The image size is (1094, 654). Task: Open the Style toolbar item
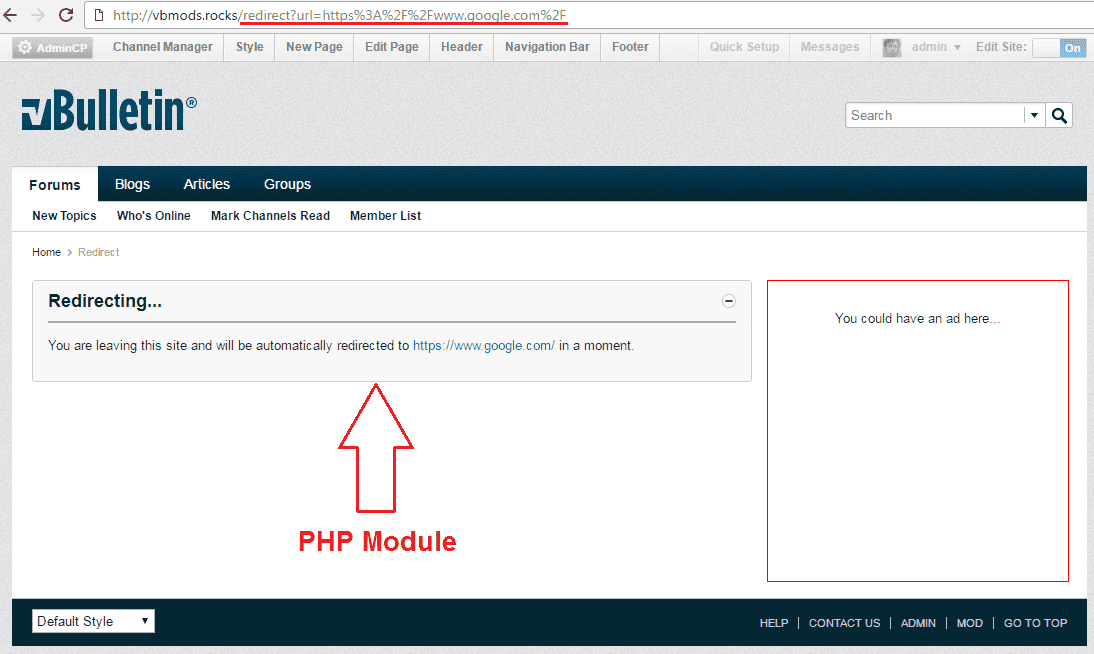coord(249,47)
